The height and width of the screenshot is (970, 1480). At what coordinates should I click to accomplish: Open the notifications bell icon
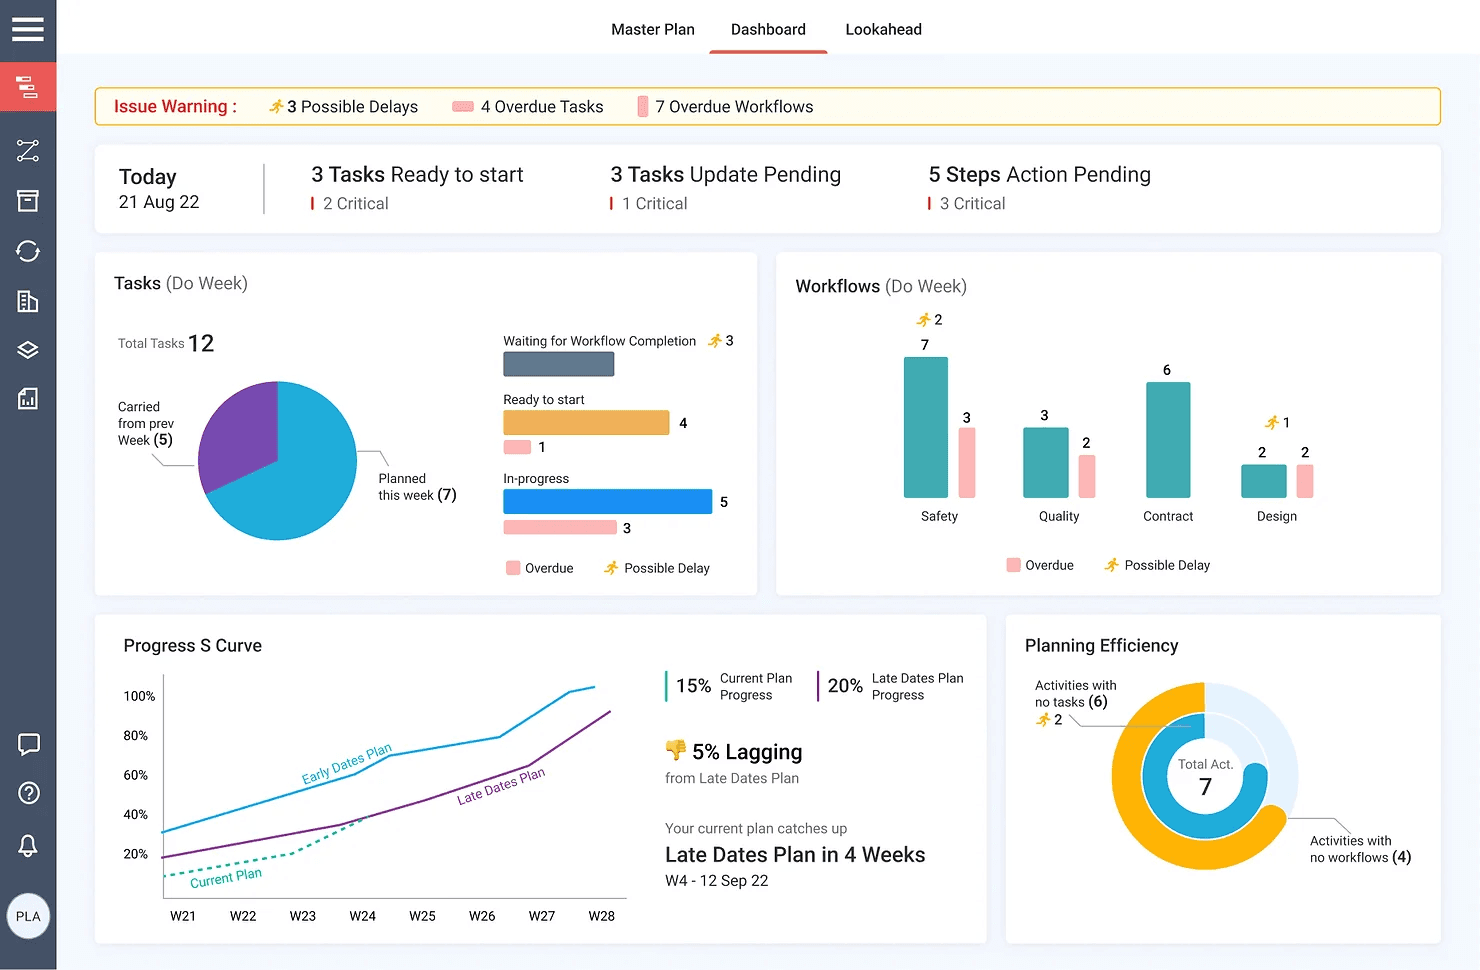(x=28, y=845)
